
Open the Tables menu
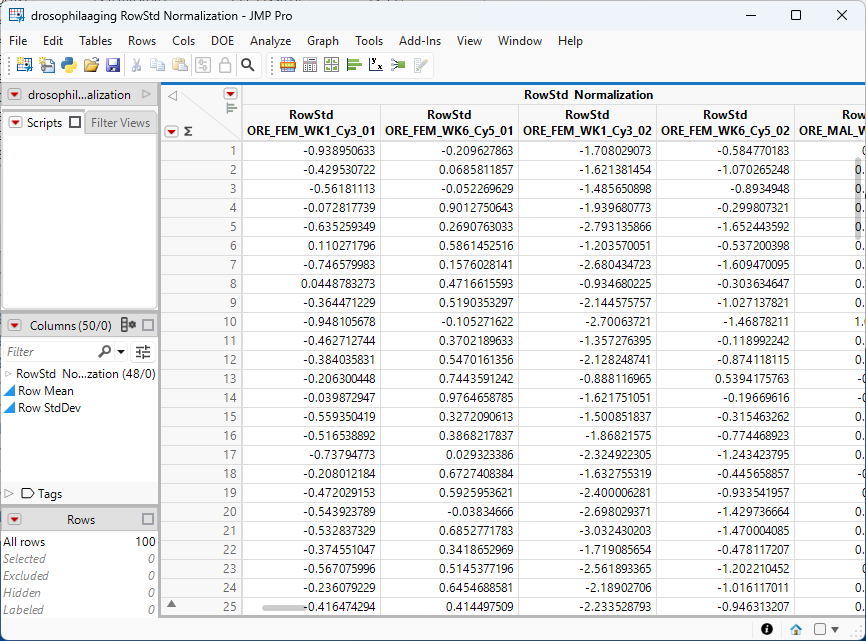[x=95, y=41]
